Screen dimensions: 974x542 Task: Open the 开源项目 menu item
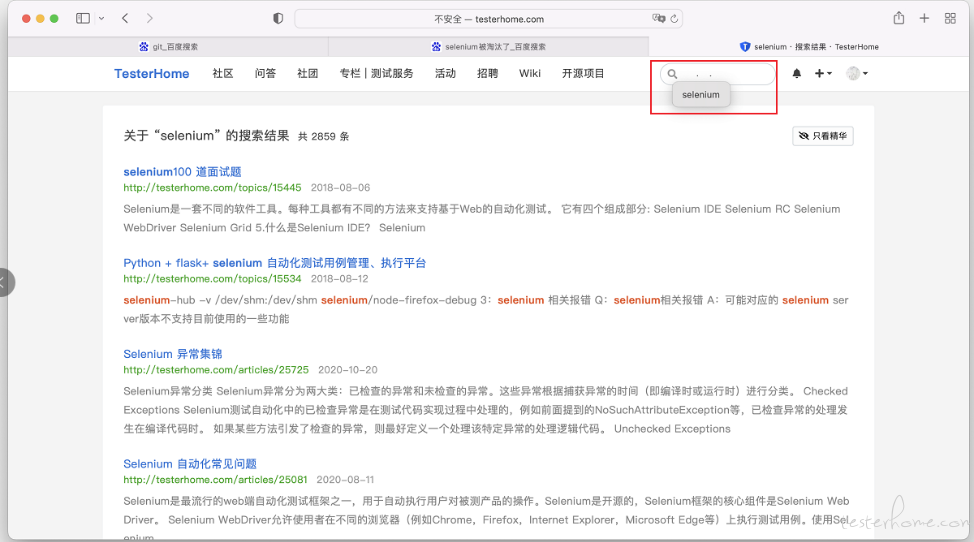583,73
